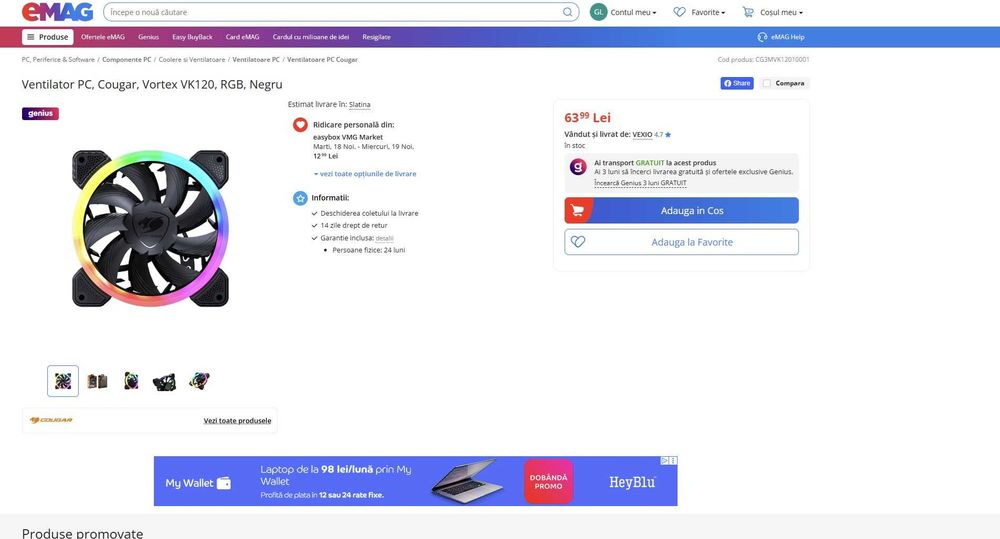Click Adauga in Cos button
Screen dimensions: 1000x539
tap(681, 210)
